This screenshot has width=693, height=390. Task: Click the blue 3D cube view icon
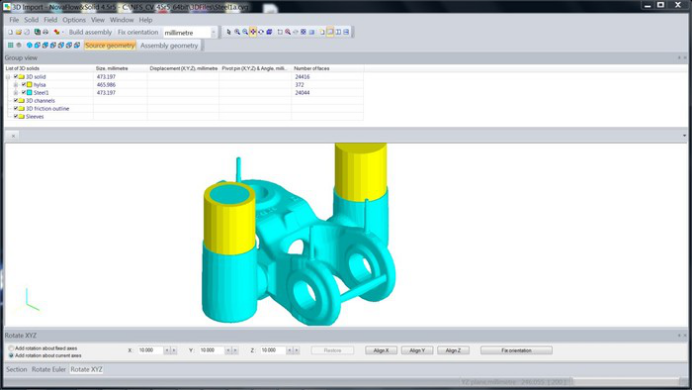(269, 32)
